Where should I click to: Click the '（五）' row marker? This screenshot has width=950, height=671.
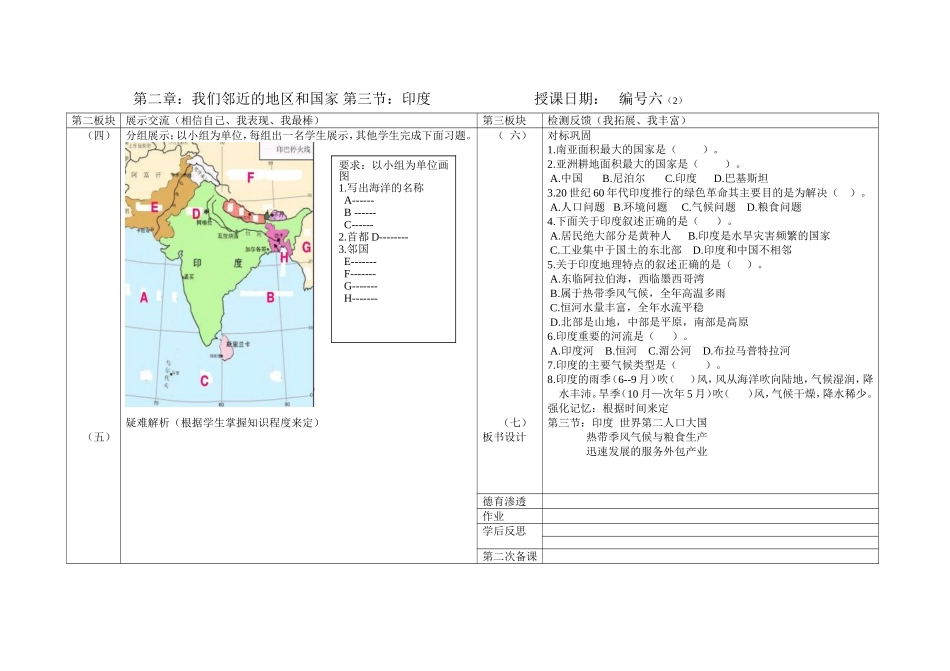99,437
